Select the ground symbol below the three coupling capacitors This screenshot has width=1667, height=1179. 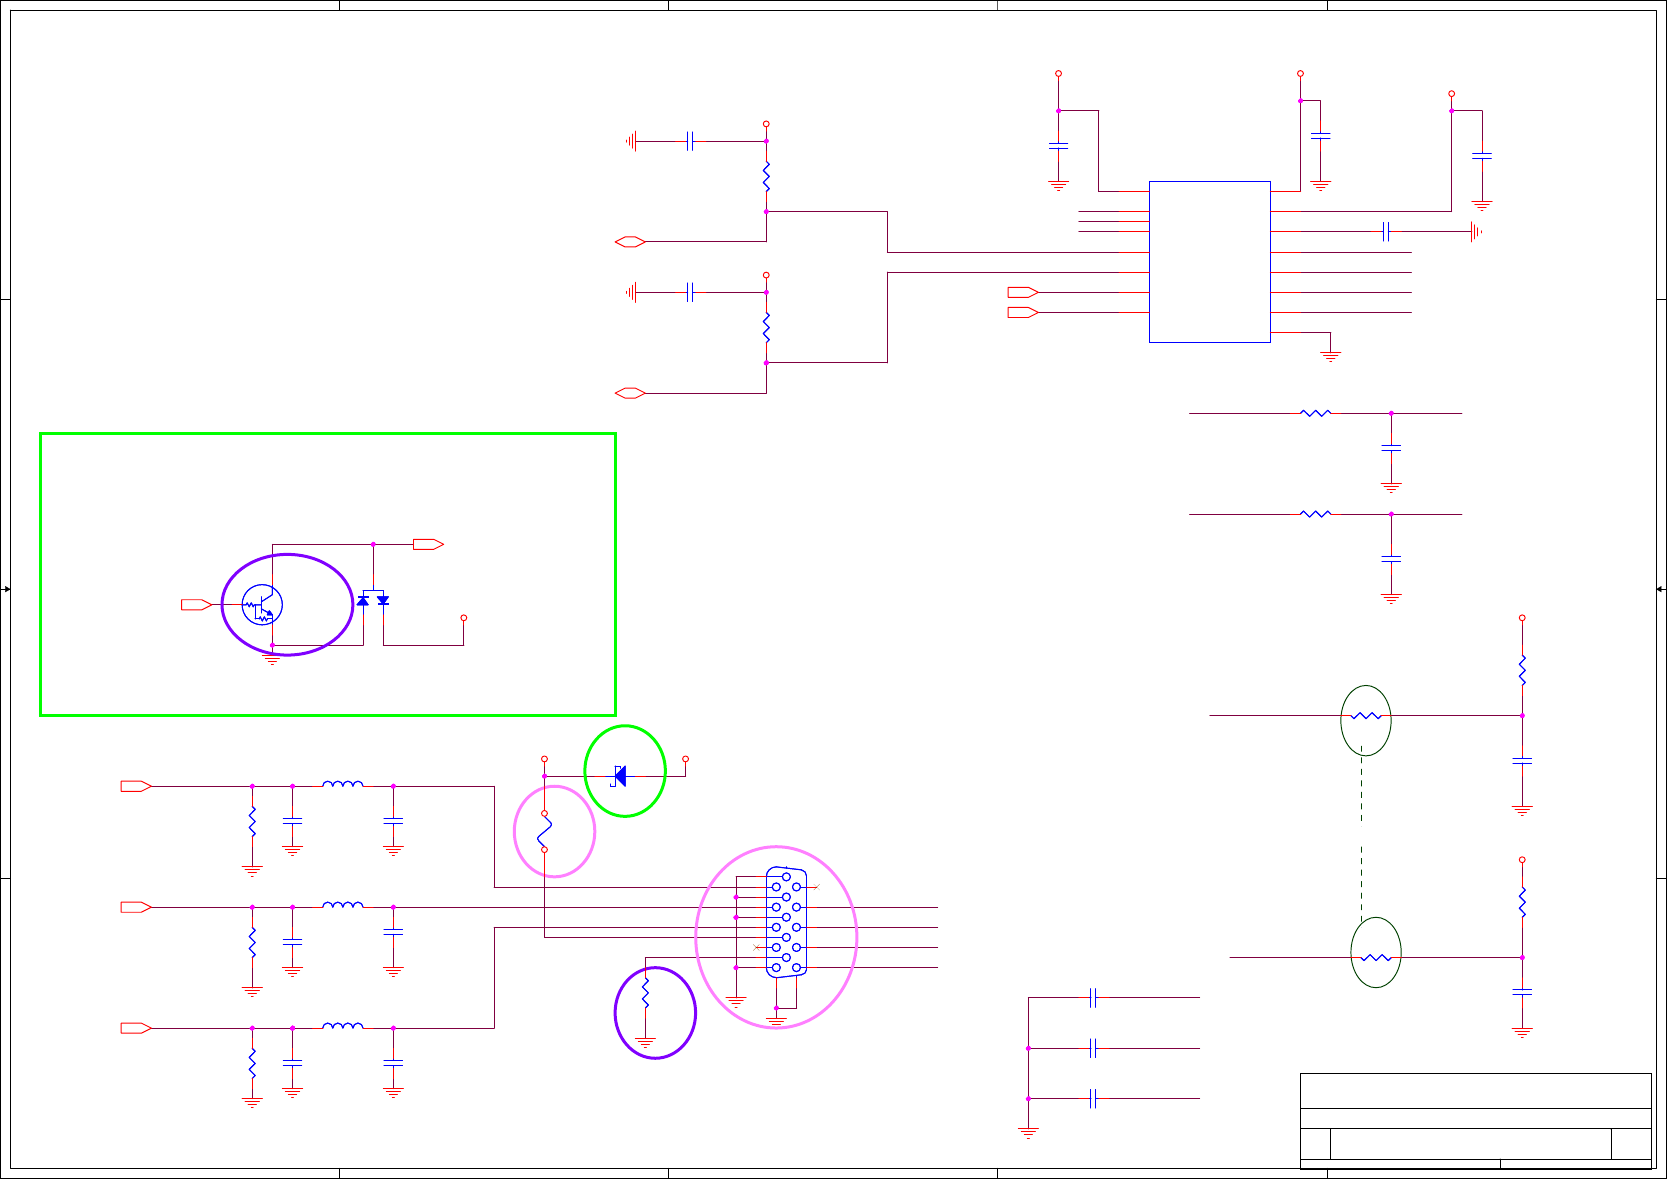[x=1028, y=1133]
